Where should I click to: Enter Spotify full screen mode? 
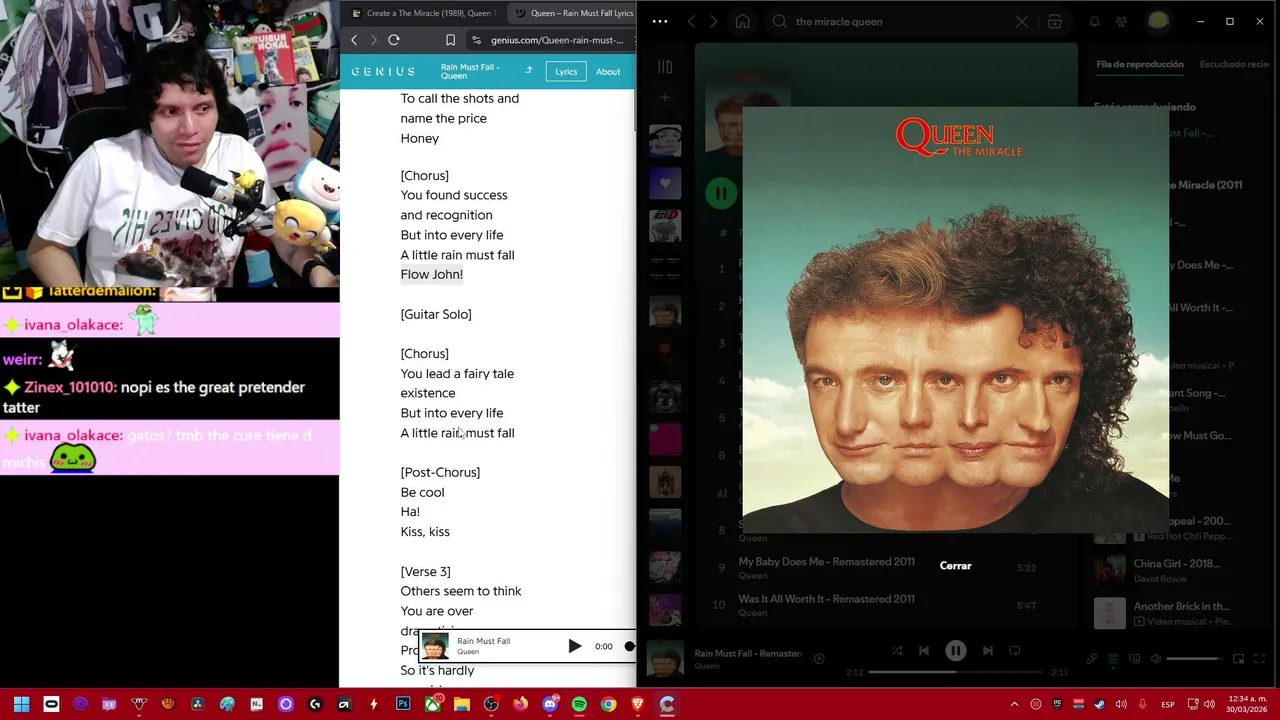point(1259,659)
